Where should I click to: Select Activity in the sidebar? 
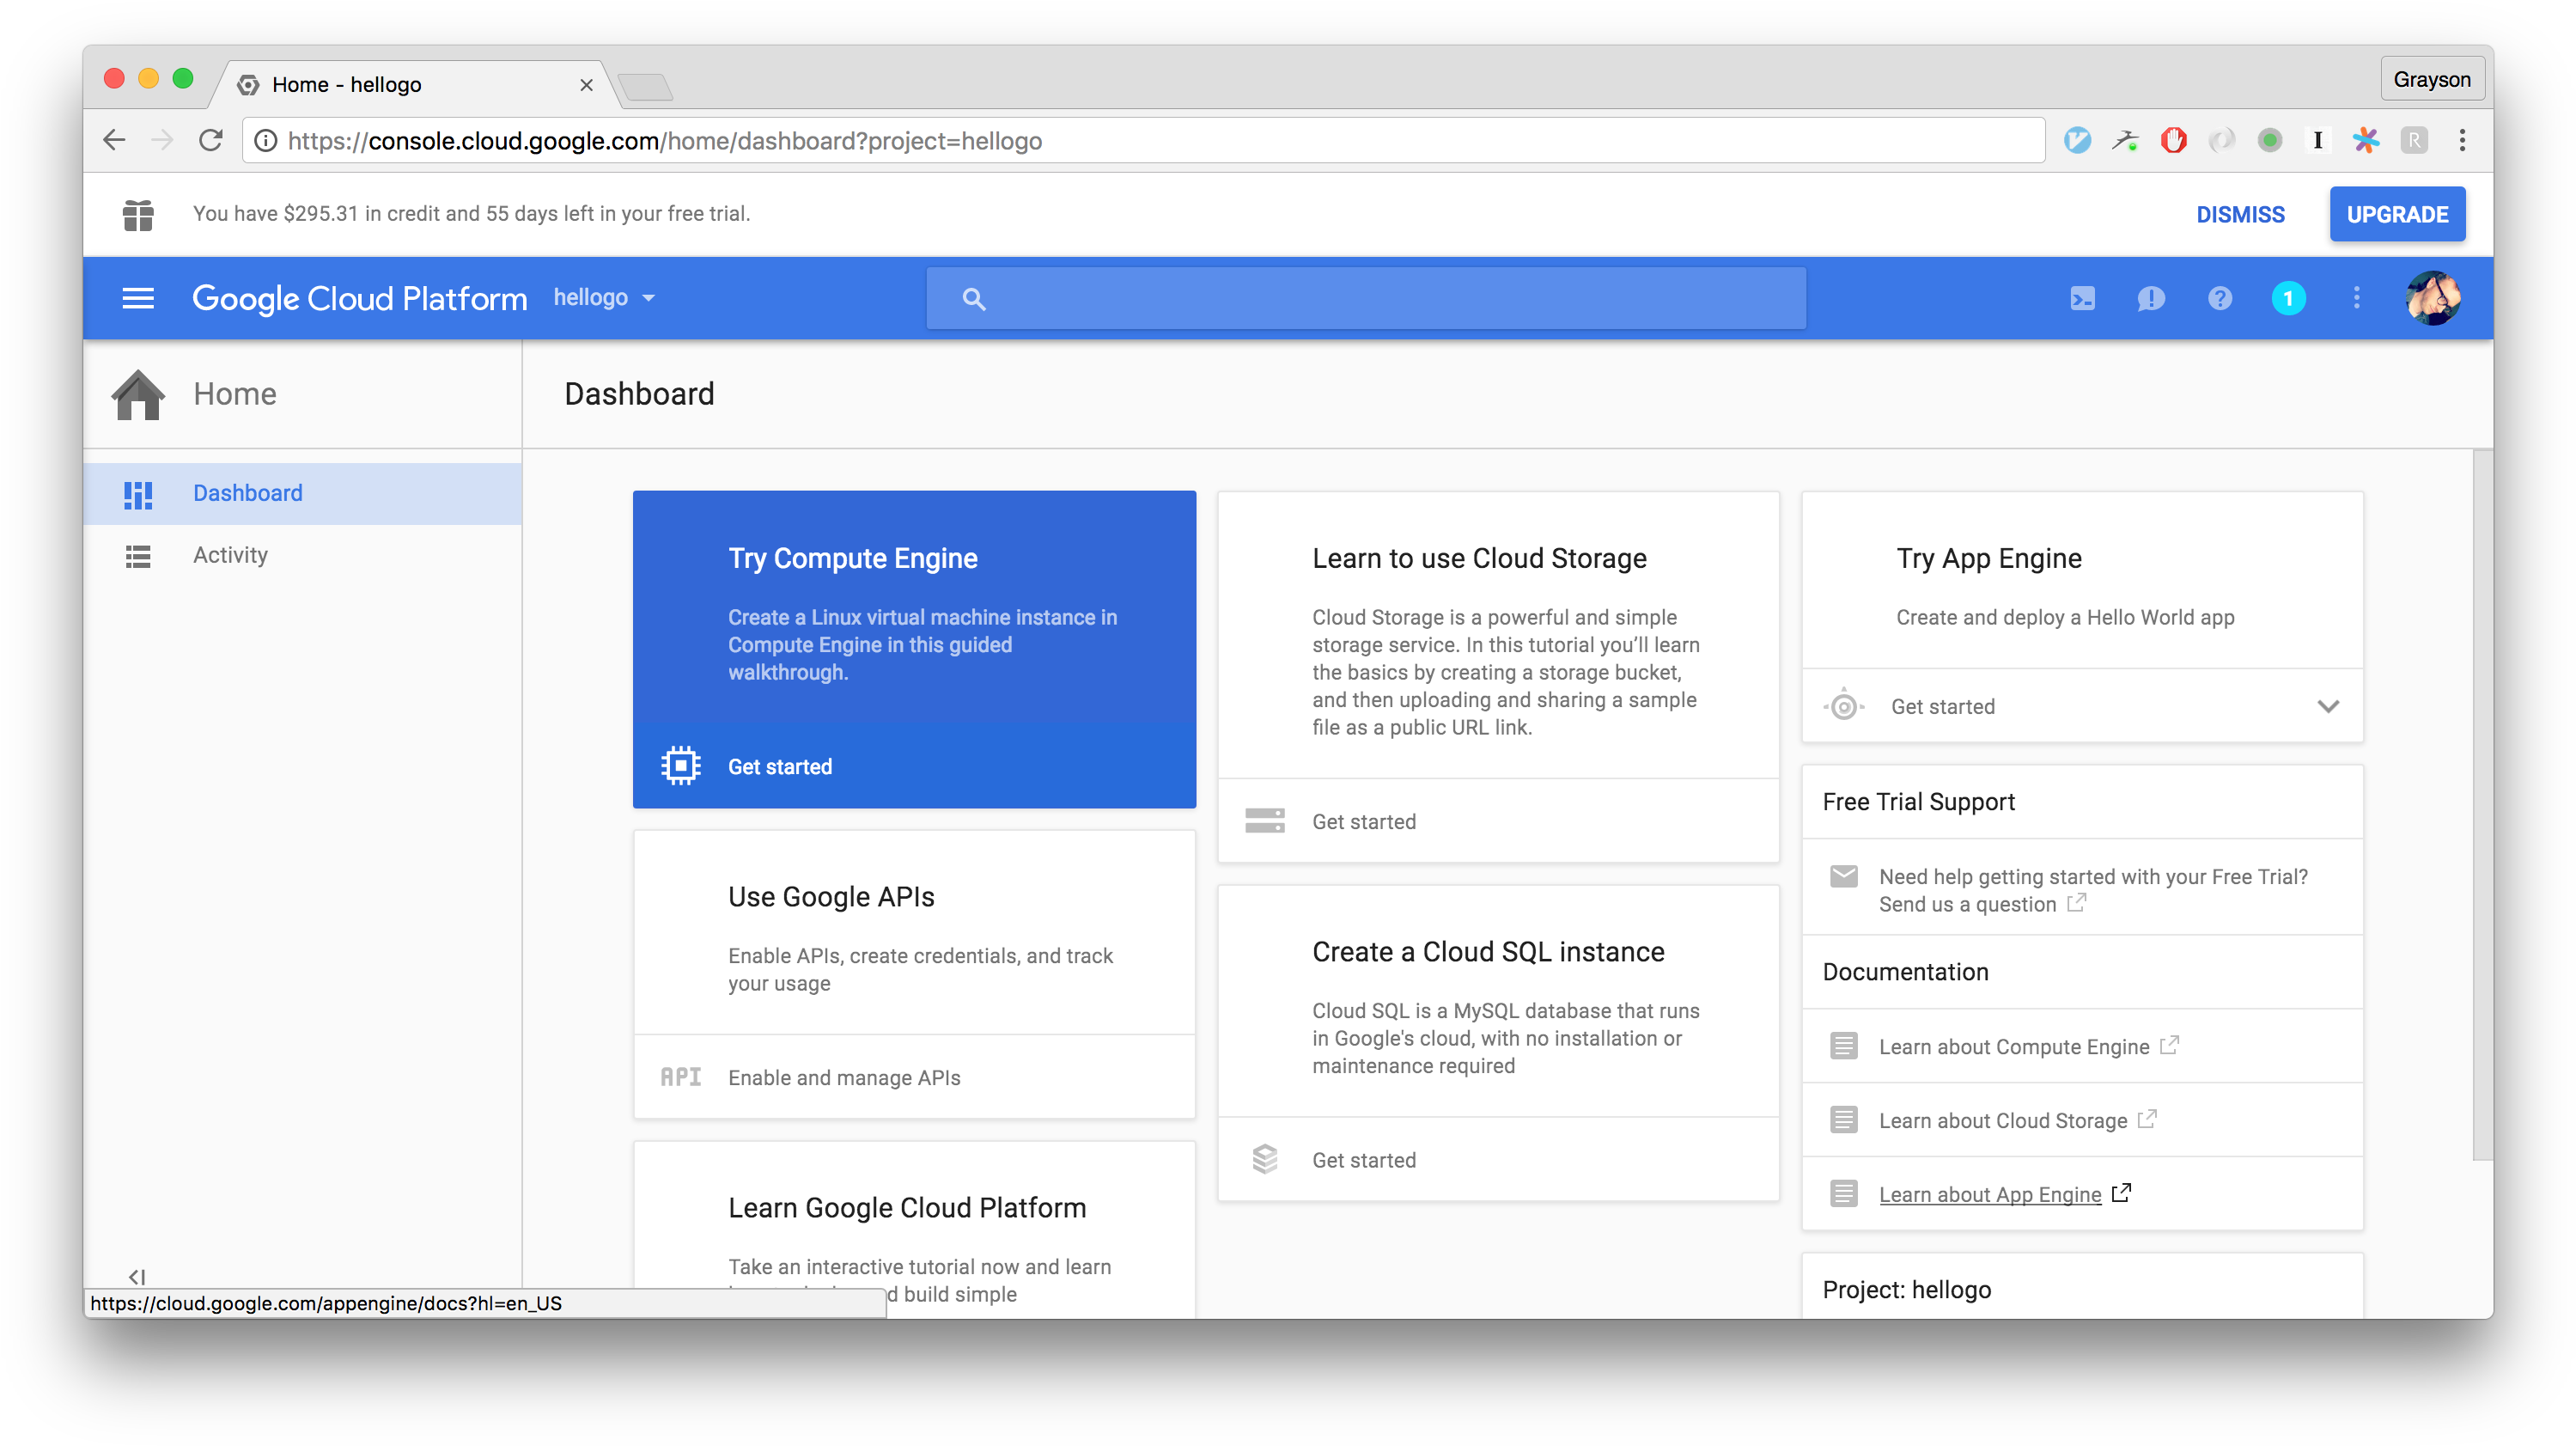click(230, 555)
